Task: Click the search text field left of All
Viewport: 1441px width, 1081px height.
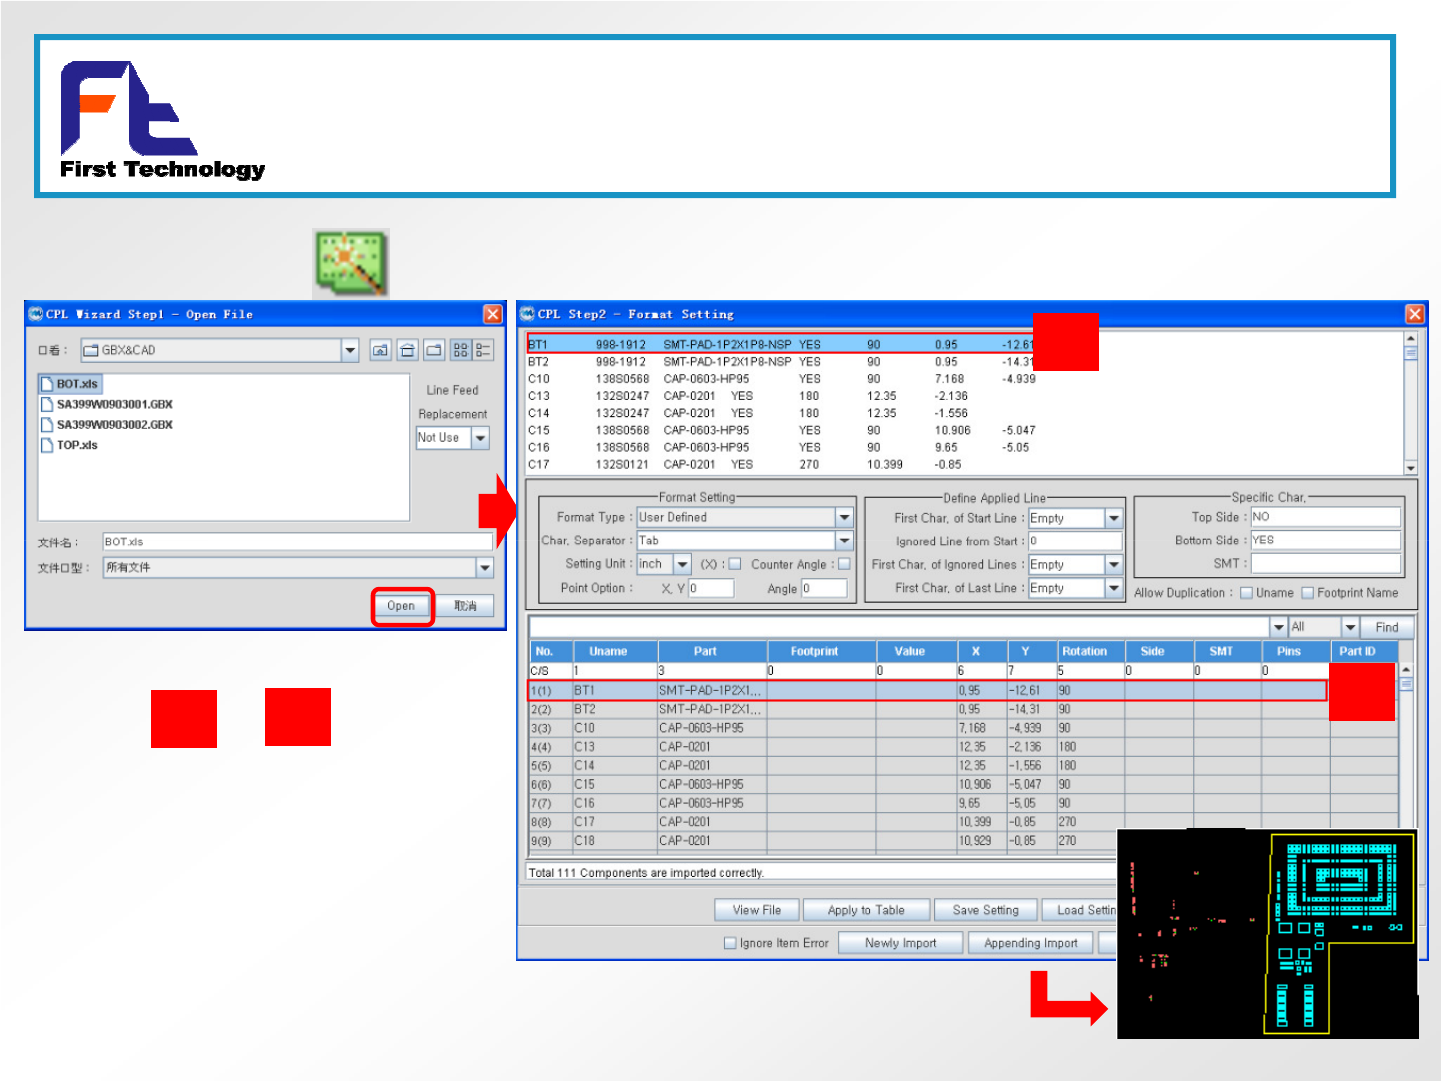Action: [900, 627]
